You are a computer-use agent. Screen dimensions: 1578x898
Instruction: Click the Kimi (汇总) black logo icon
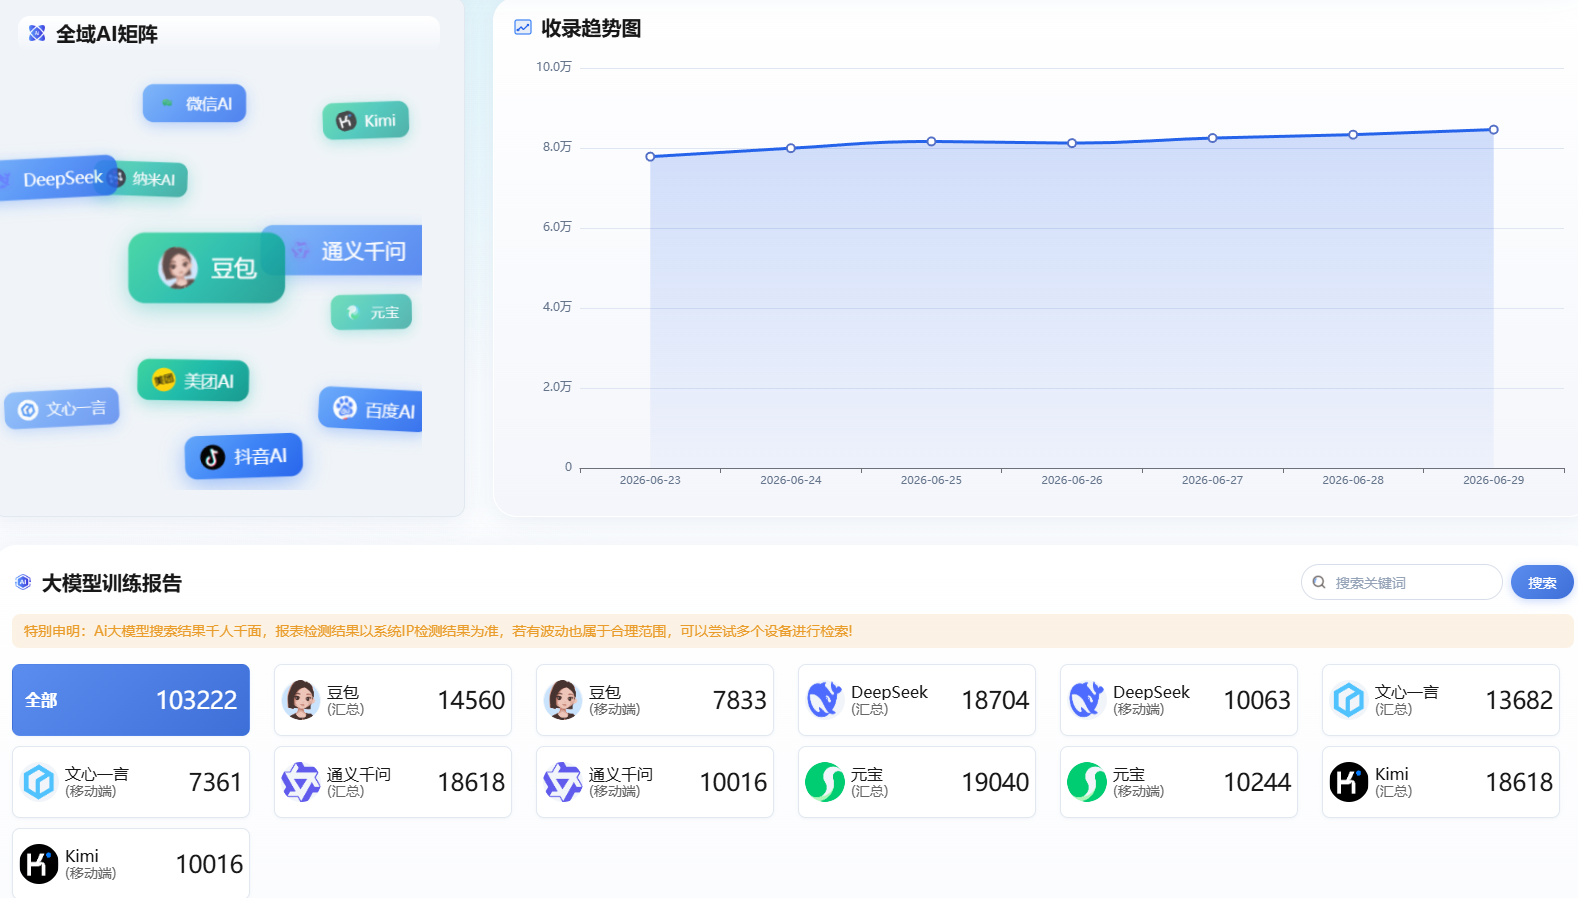click(x=1349, y=782)
